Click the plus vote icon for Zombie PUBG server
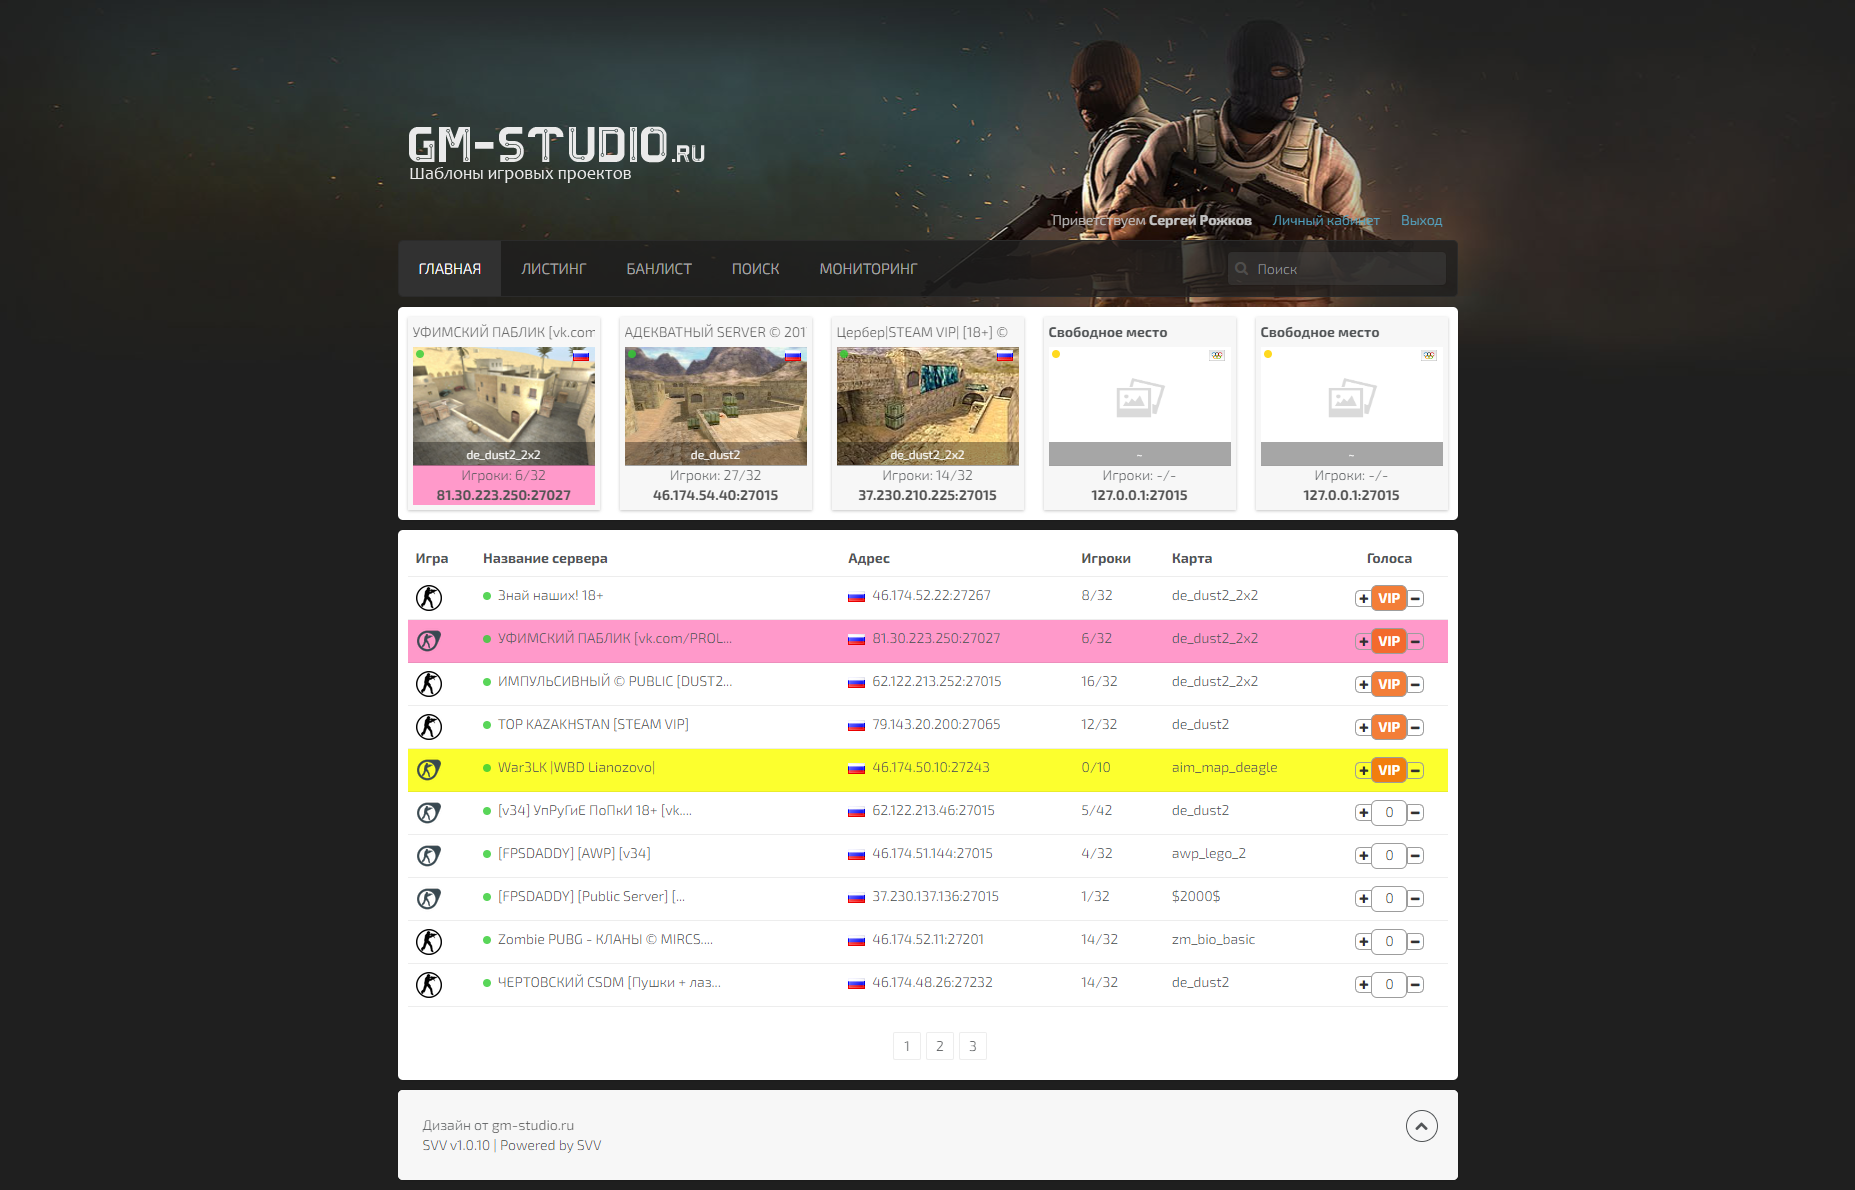Screen dimensions: 1855x1190 [x=1363, y=942]
